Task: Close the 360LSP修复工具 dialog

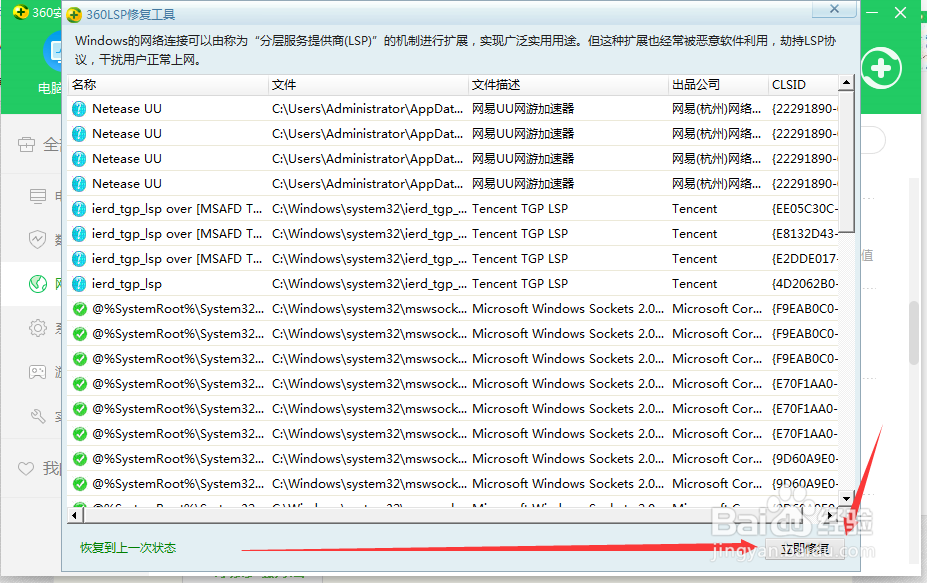Action: point(834,9)
